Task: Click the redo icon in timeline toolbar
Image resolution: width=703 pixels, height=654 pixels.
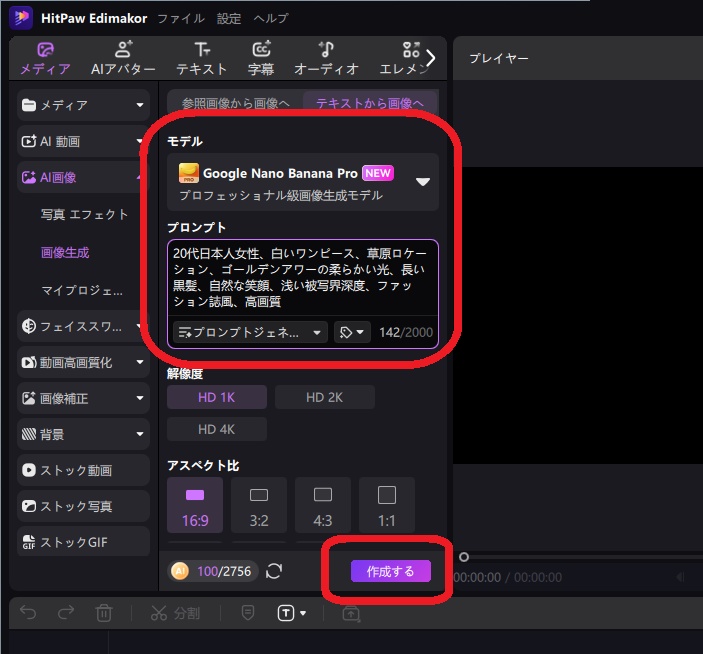Action: point(66,613)
